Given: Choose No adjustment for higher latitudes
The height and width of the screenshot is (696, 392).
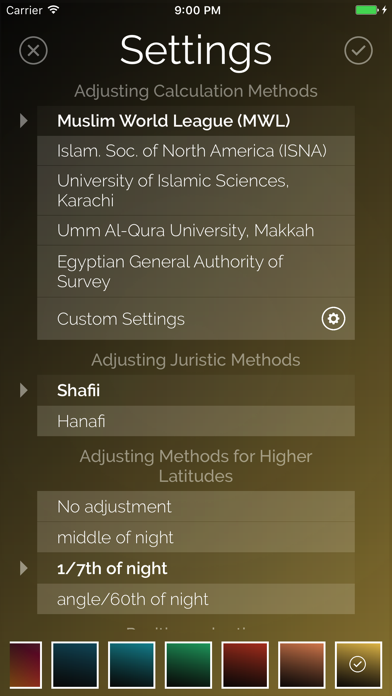Looking at the screenshot, I should coord(196,506).
